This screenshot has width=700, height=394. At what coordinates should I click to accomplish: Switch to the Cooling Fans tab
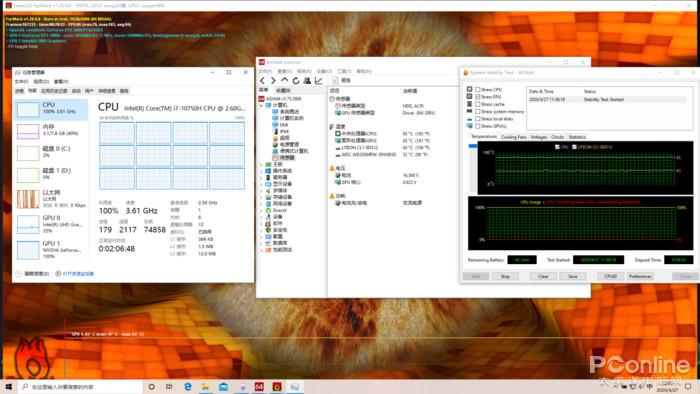pyautogui.click(x=514, y=137)
